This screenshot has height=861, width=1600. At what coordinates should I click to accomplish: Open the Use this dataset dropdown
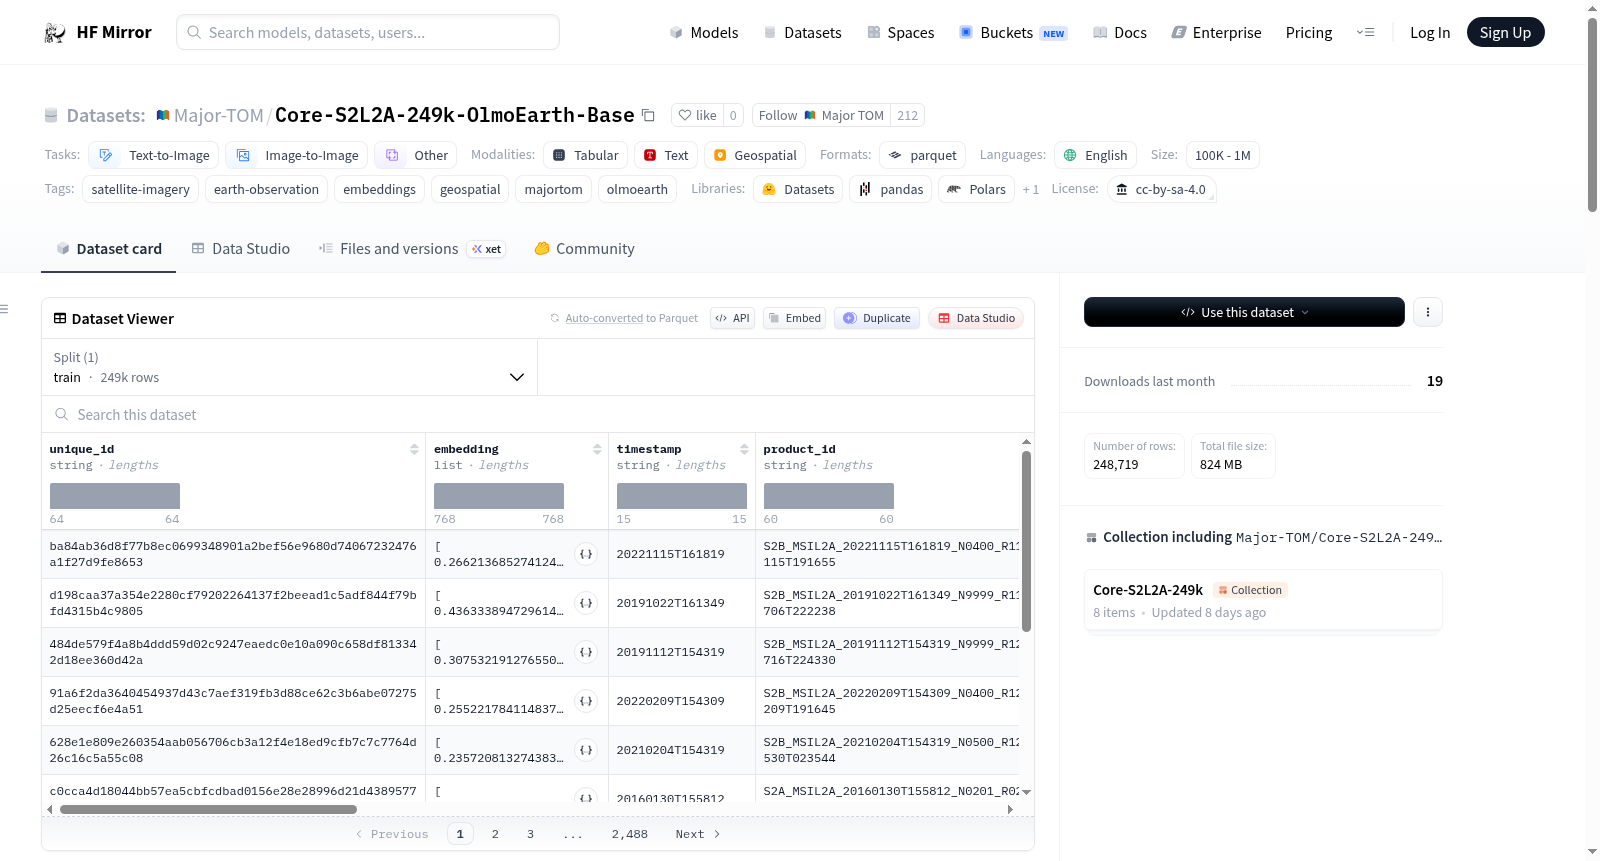(x=1244, y=312)
